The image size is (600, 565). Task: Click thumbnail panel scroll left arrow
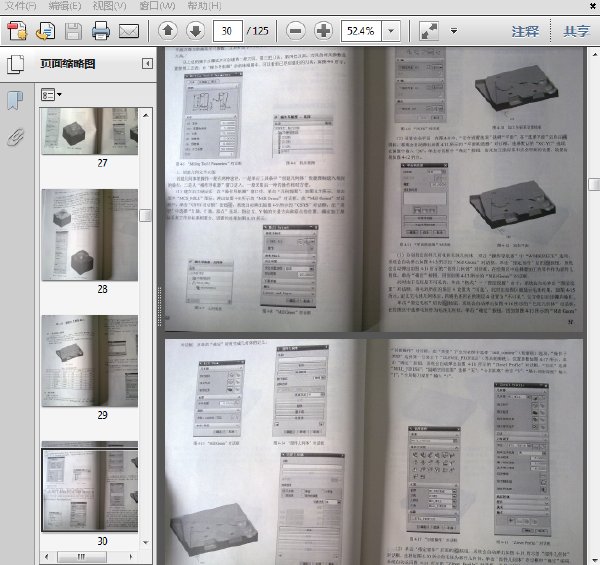[x=46, y=557]
